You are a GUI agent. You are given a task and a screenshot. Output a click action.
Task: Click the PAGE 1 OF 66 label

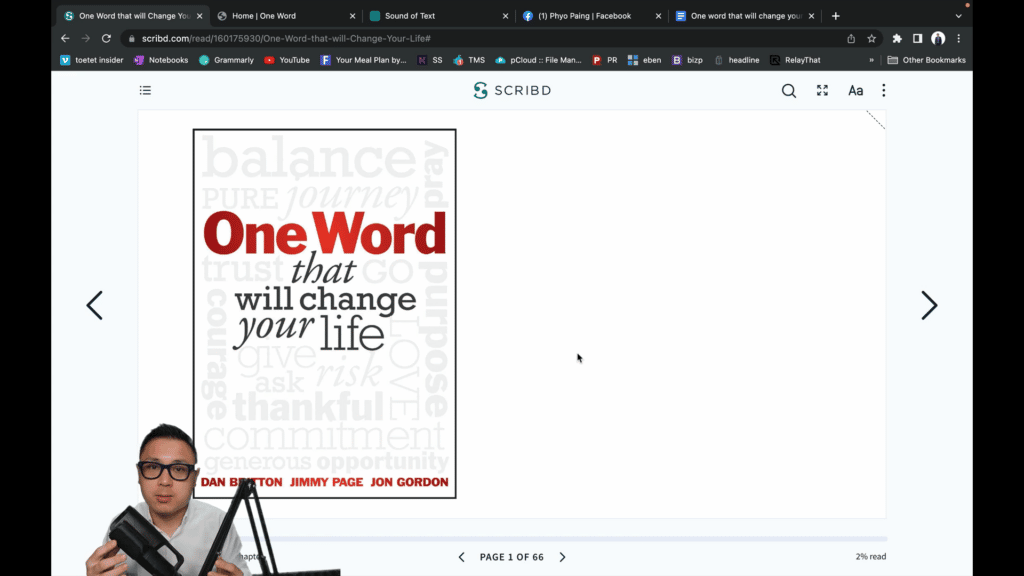511,557
